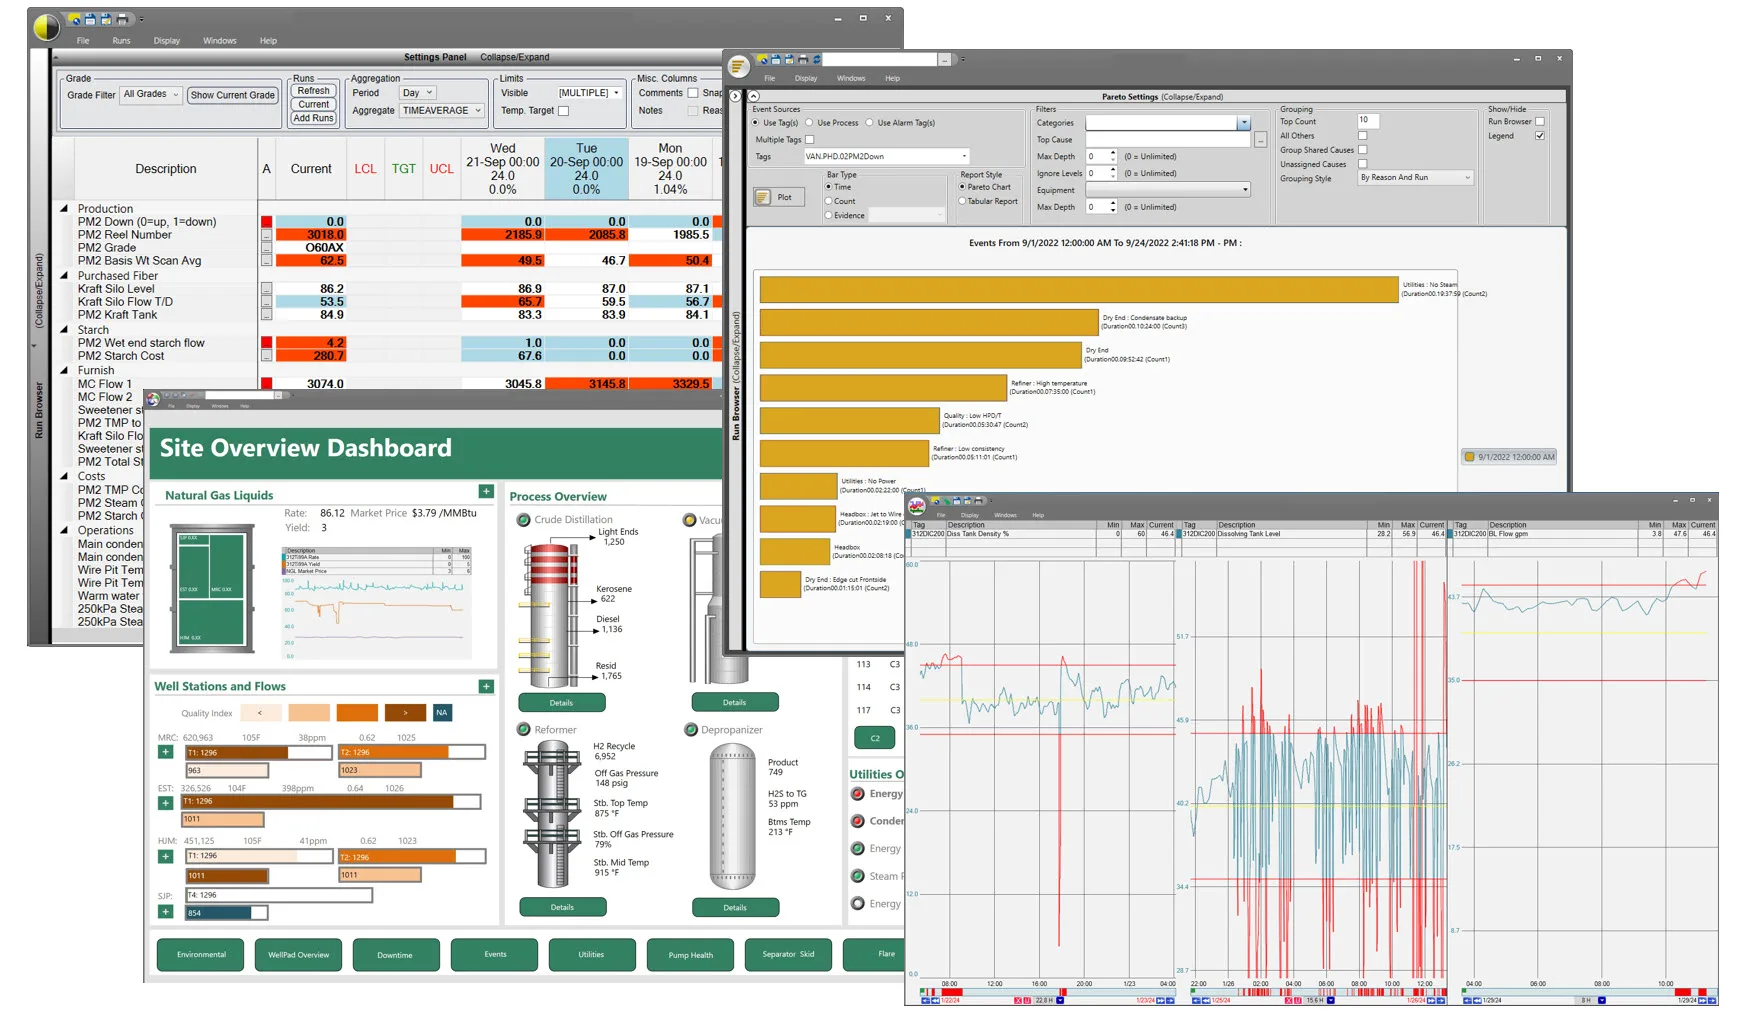Viewport: 1743px width, 1021px height.
Task: Open the Runs menu
Action: pos(121,41)
